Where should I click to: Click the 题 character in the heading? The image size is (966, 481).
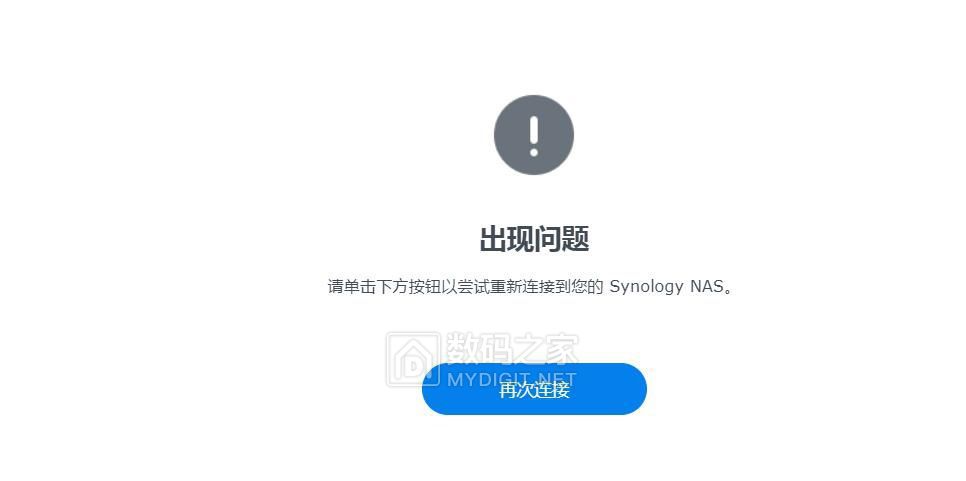576,238
